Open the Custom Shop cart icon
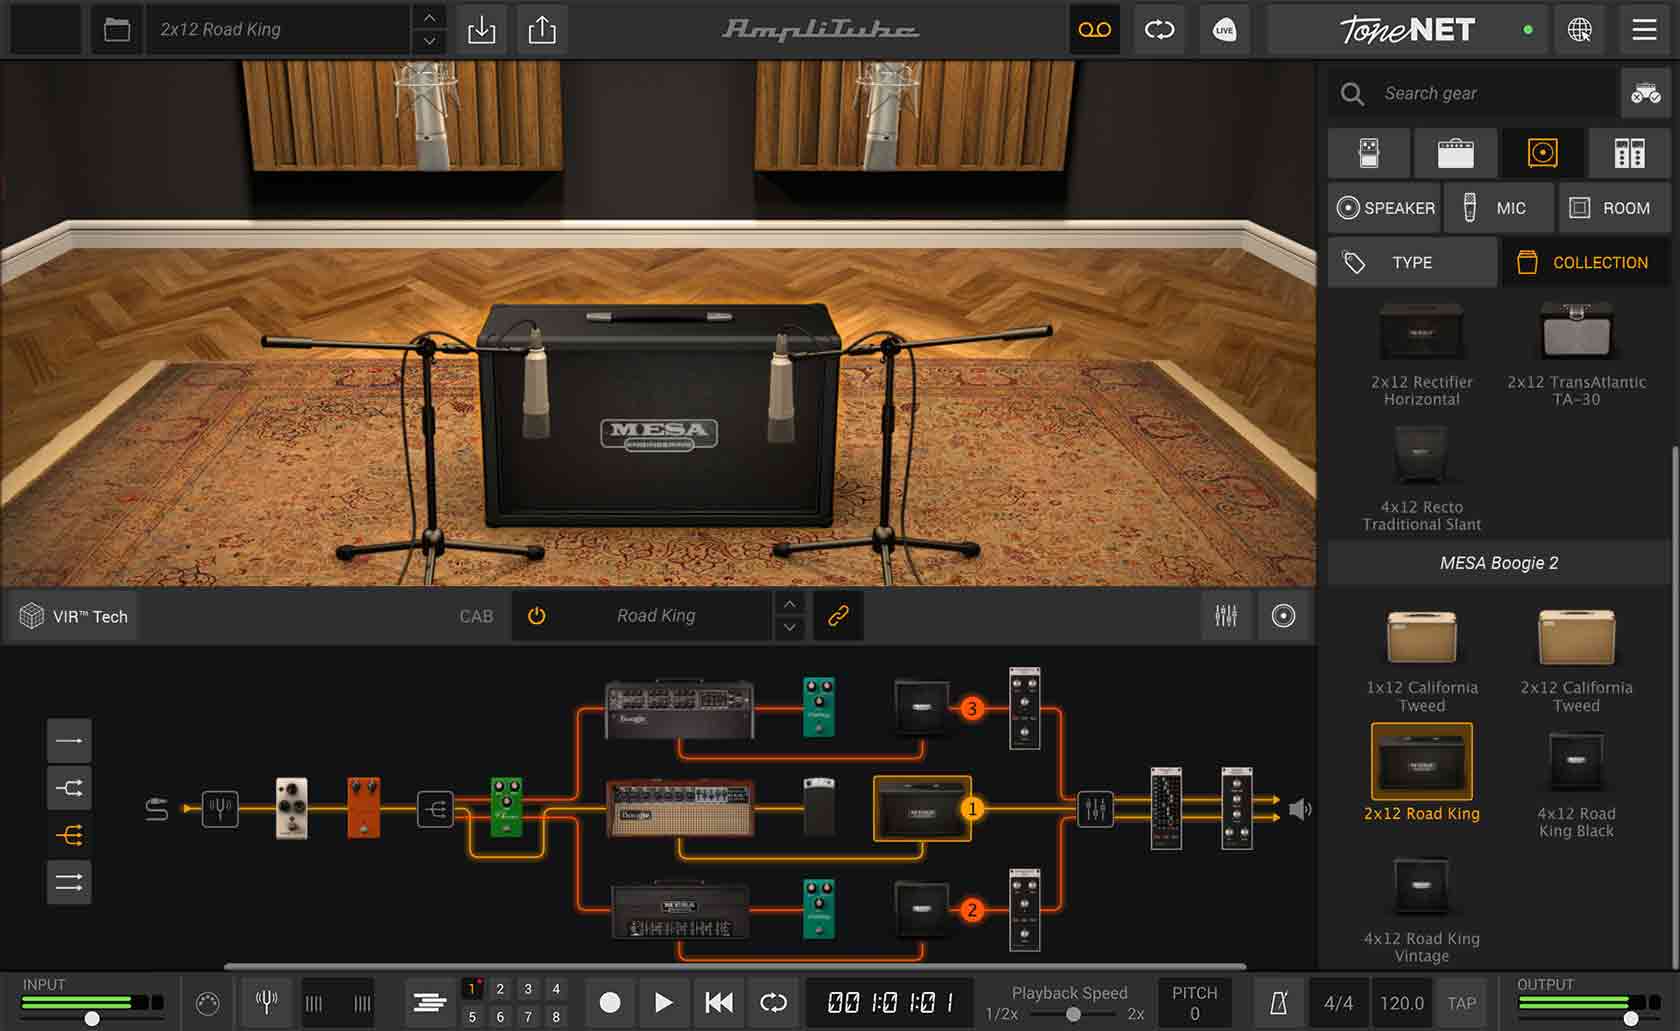Viewport: 1680px width, 1031px height. [1646, 93]
